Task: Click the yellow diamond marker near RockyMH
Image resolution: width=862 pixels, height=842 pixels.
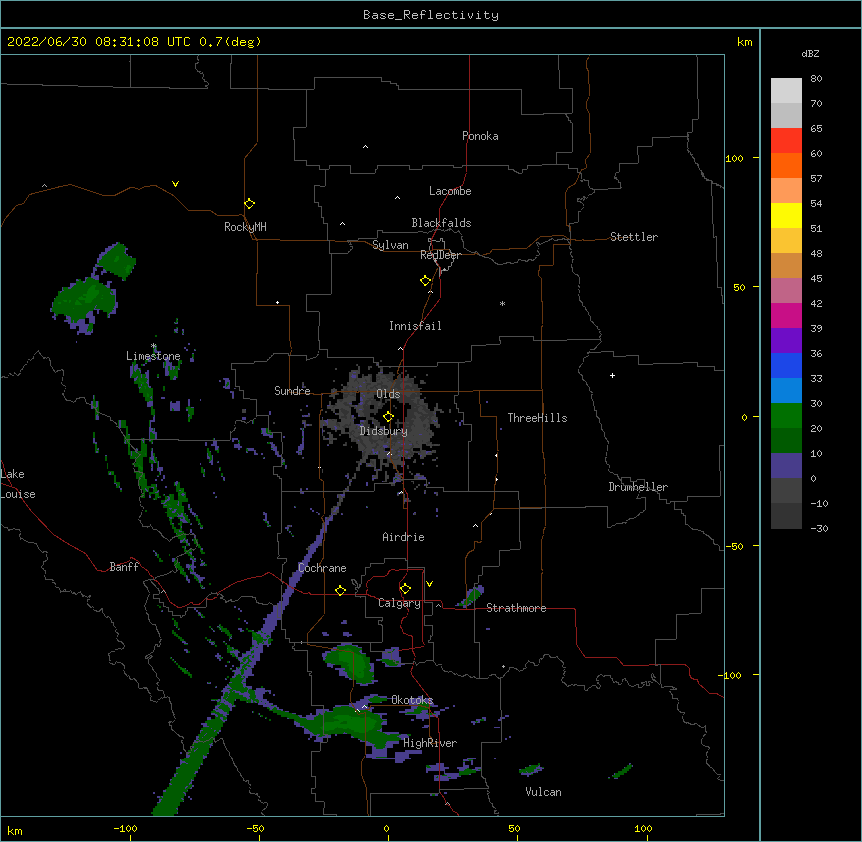Action: click(x=249, y=204)
